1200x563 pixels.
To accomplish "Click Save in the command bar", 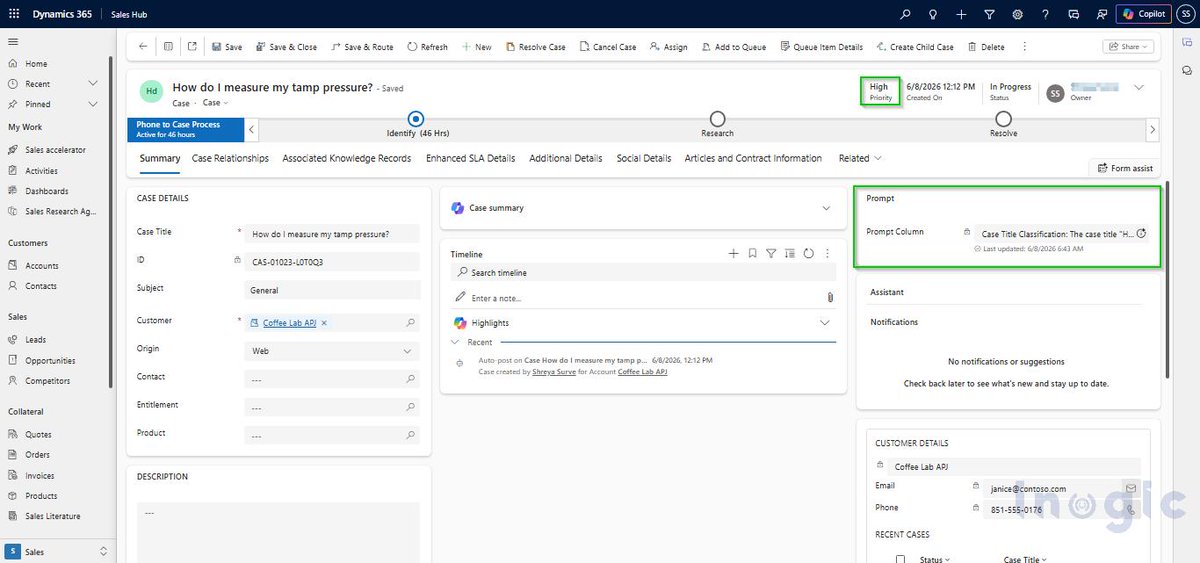I will (x=227, y=47).
